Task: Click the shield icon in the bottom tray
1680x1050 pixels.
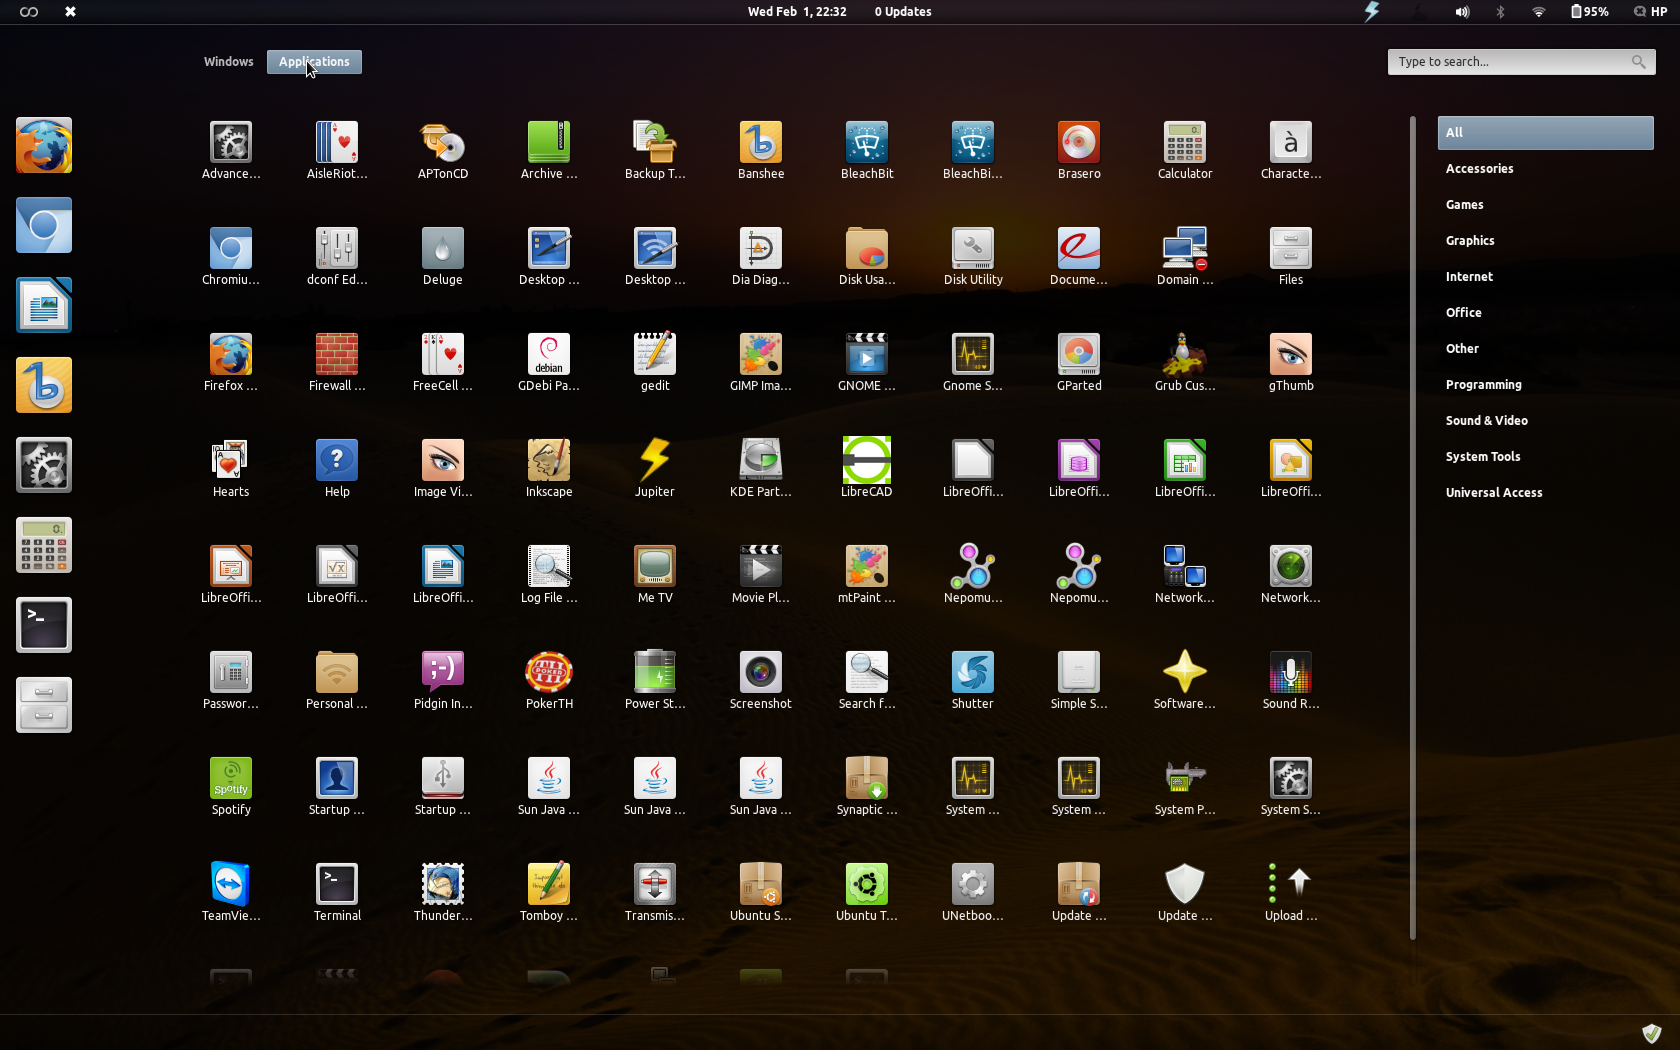Action: pos(1652,1033)
